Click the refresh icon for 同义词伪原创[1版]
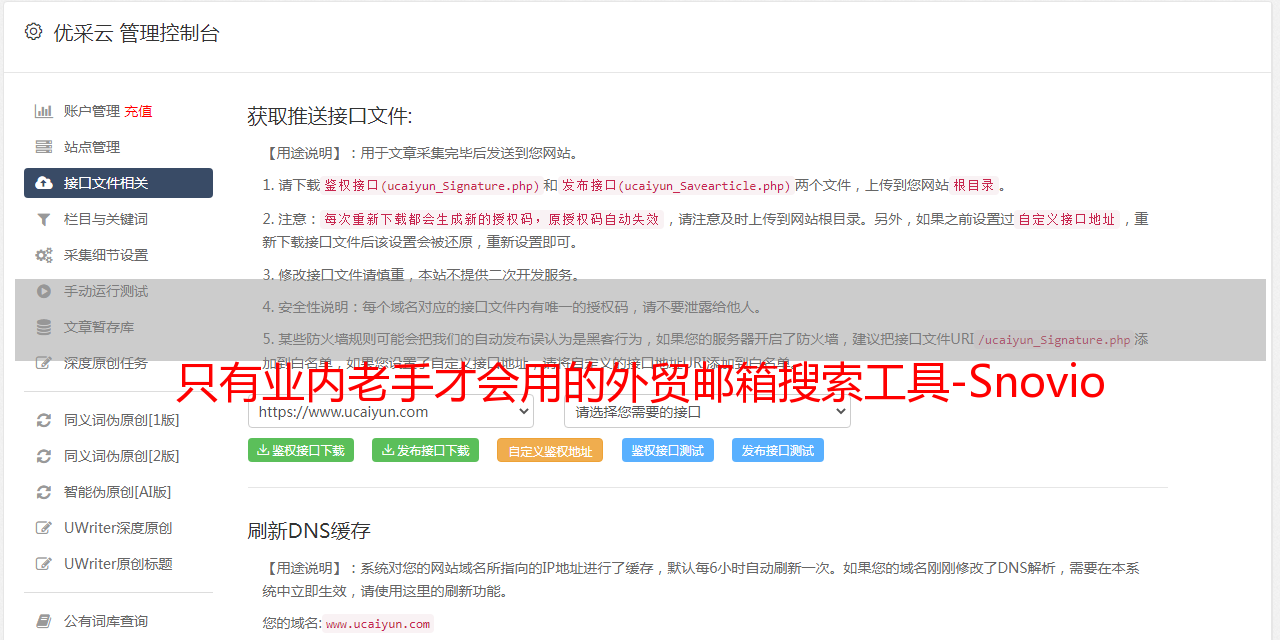Image resolution: width=1280 pixels, height=640 pixels. point(44,420)
